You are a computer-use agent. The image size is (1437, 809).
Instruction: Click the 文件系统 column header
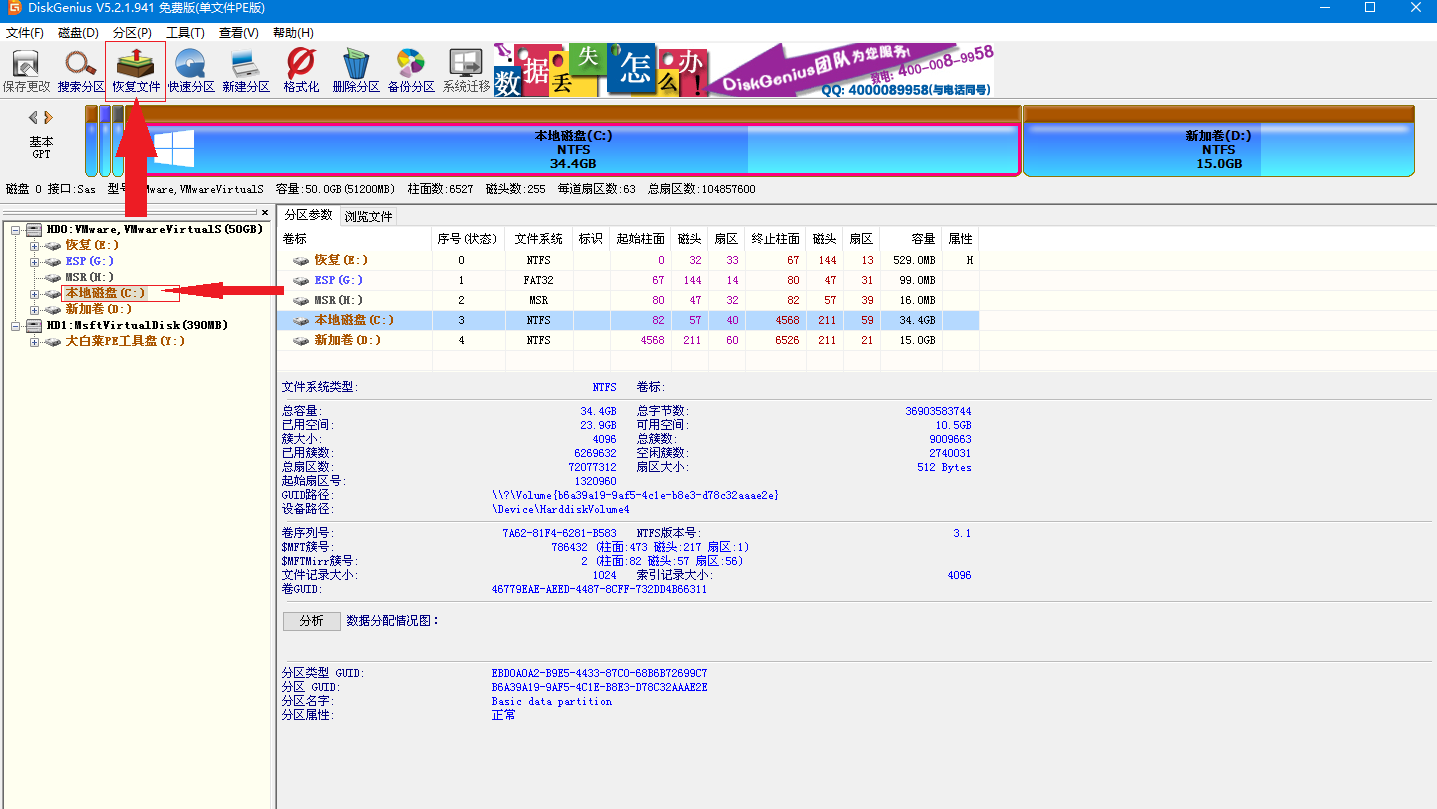[539, 239]
